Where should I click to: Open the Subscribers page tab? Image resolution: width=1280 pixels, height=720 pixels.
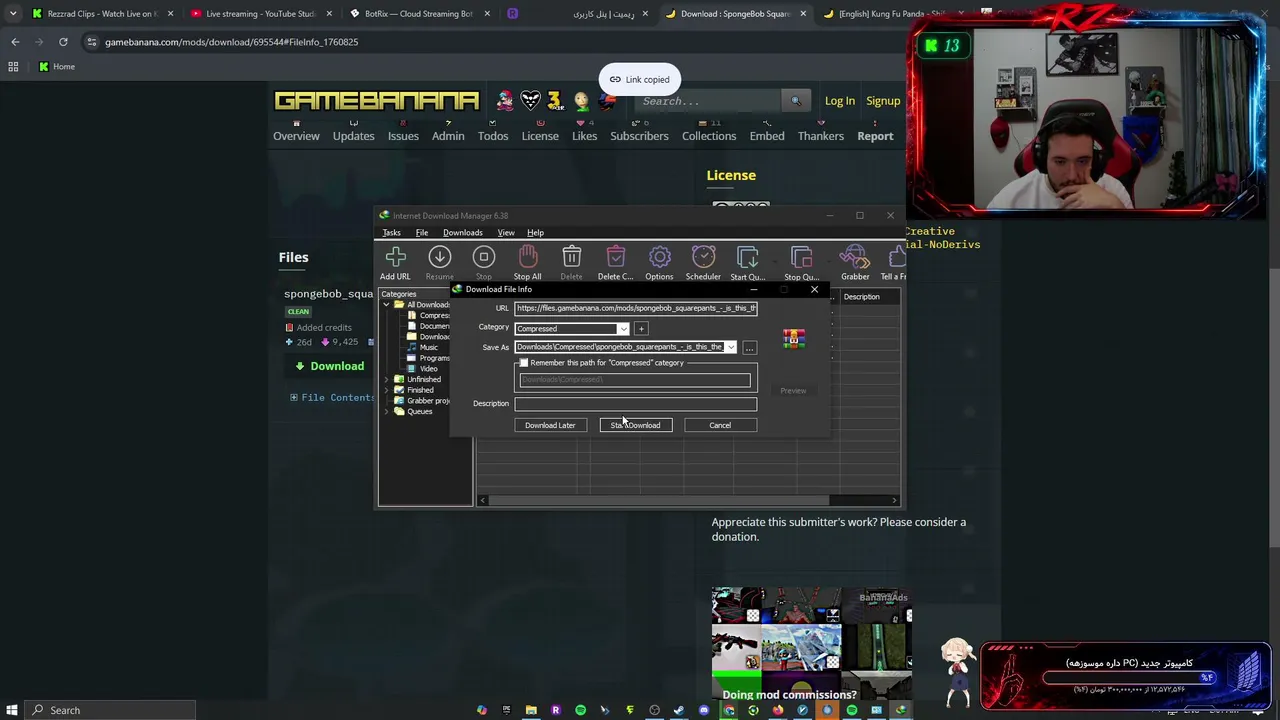pos(639,136)
